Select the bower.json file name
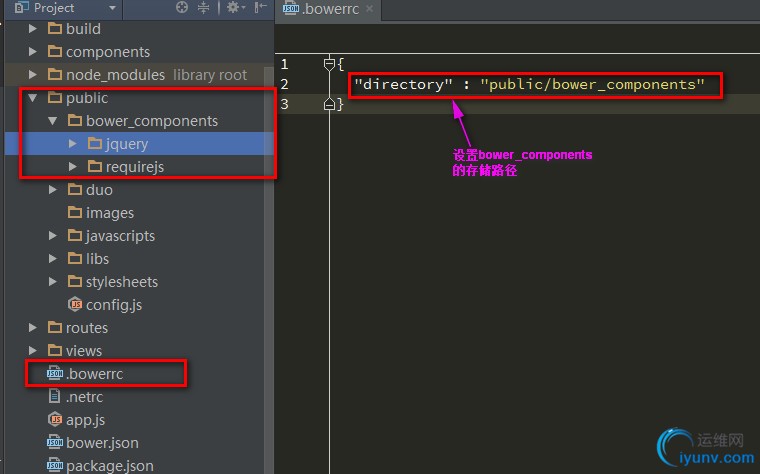Viewport: 760px width, 474px height. click(102, 443)
